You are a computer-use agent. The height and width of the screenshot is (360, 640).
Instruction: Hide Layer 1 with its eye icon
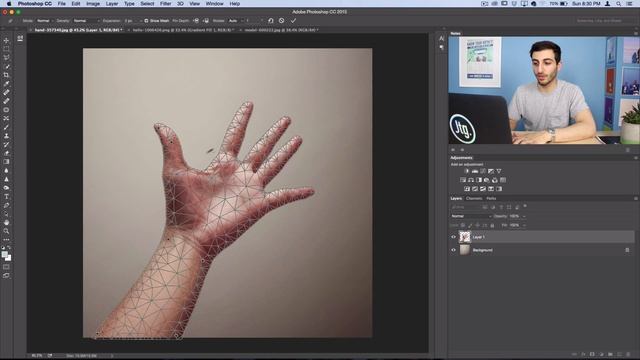[x=453, y=237]
